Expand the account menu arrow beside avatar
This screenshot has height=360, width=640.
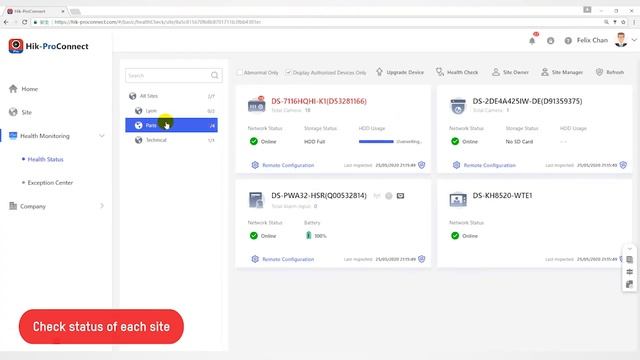click(634, 40)
